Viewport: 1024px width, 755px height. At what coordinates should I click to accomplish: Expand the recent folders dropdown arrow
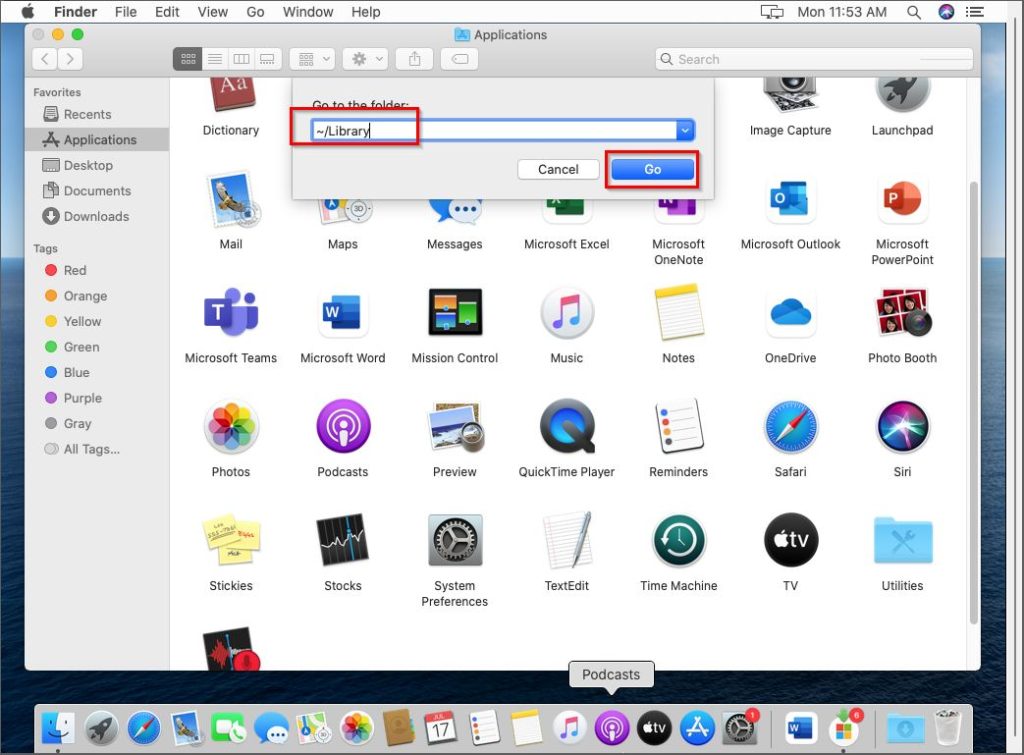[684, 131]
